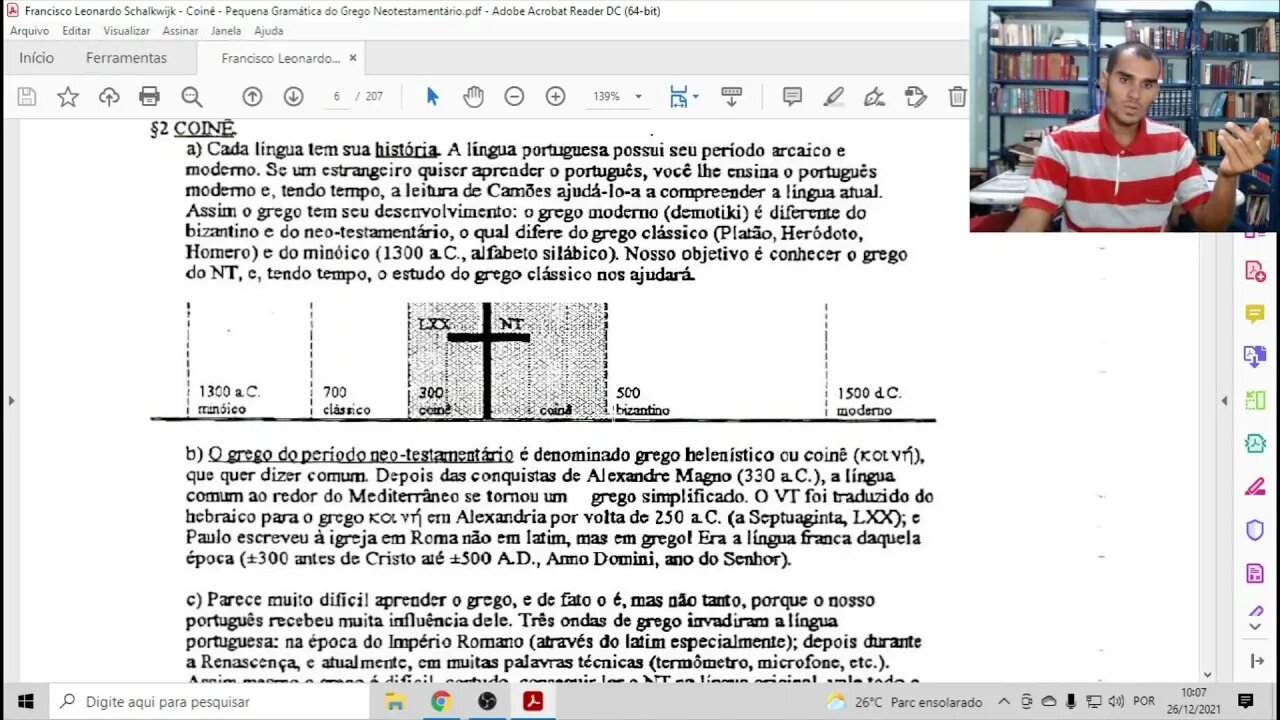Open the yellow Comment tool in right panel
This screenshot has height=720, width=1280.
coord(1255,314)
